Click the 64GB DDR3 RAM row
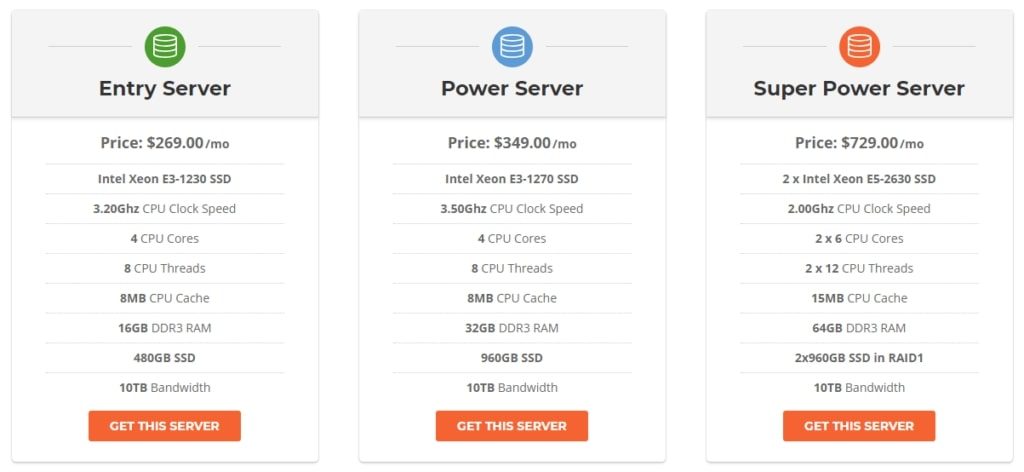 [x=859, y=328]
